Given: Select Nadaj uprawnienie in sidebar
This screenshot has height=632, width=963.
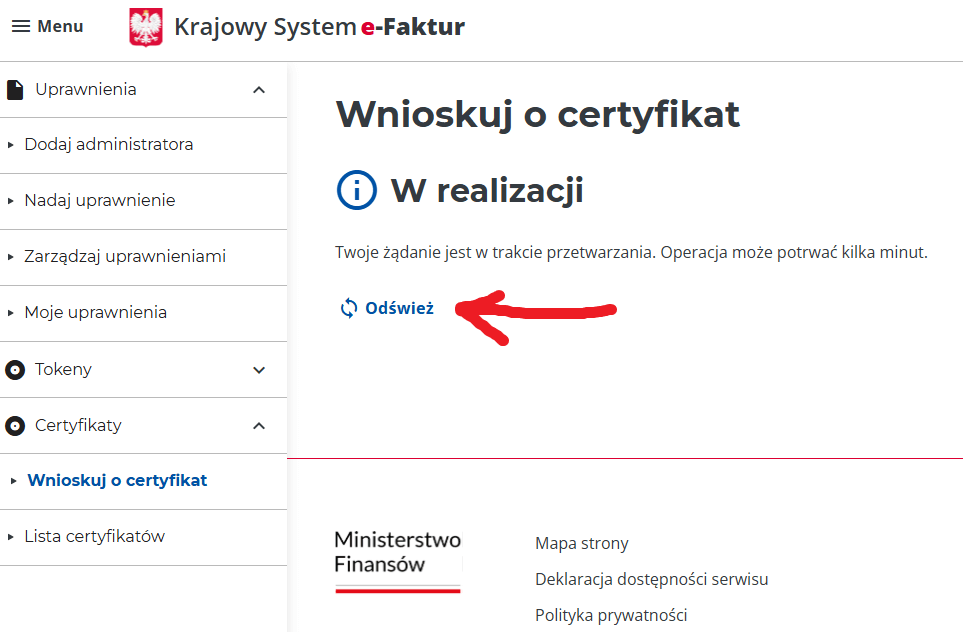Looking at the screenshot, I should [100, 201].
